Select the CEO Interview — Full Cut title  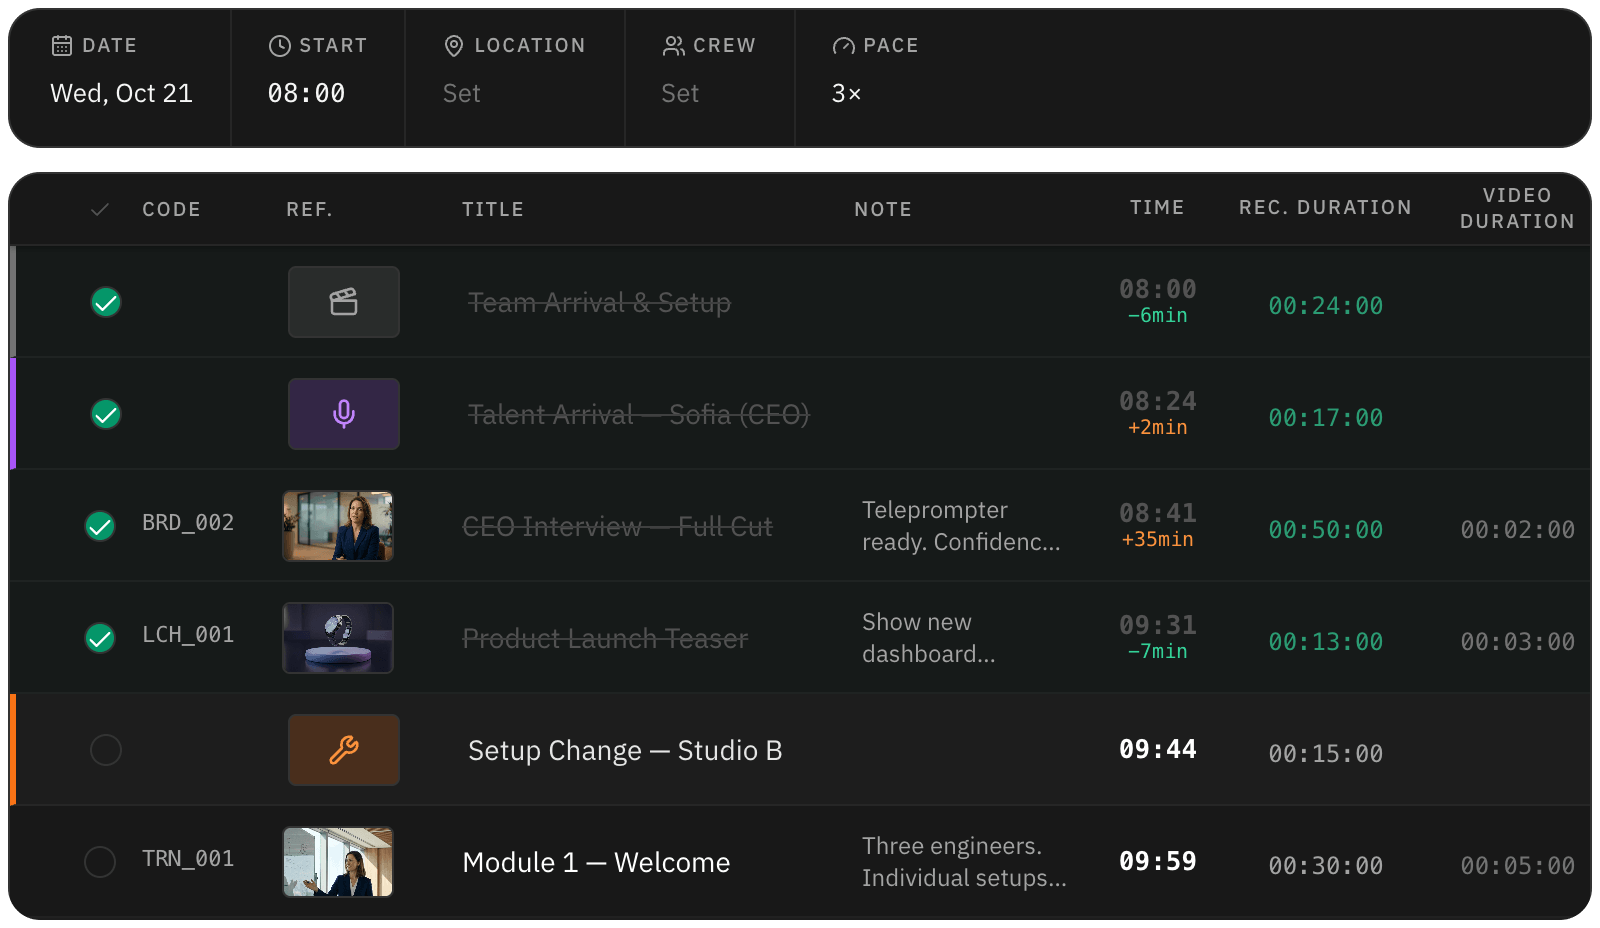tap(617, 526)
